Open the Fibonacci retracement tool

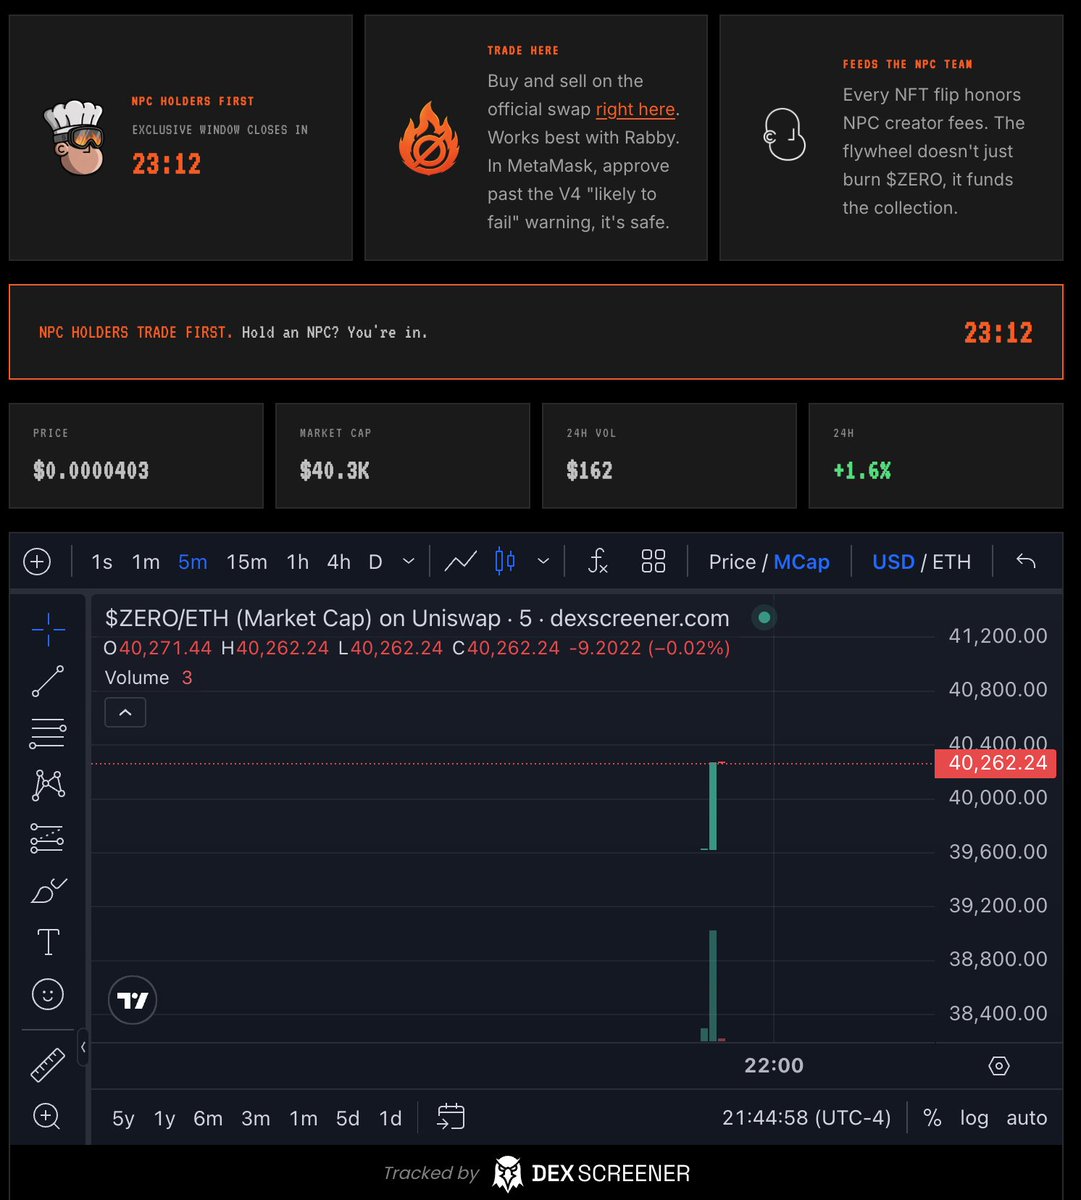click(x=47, y=733)
